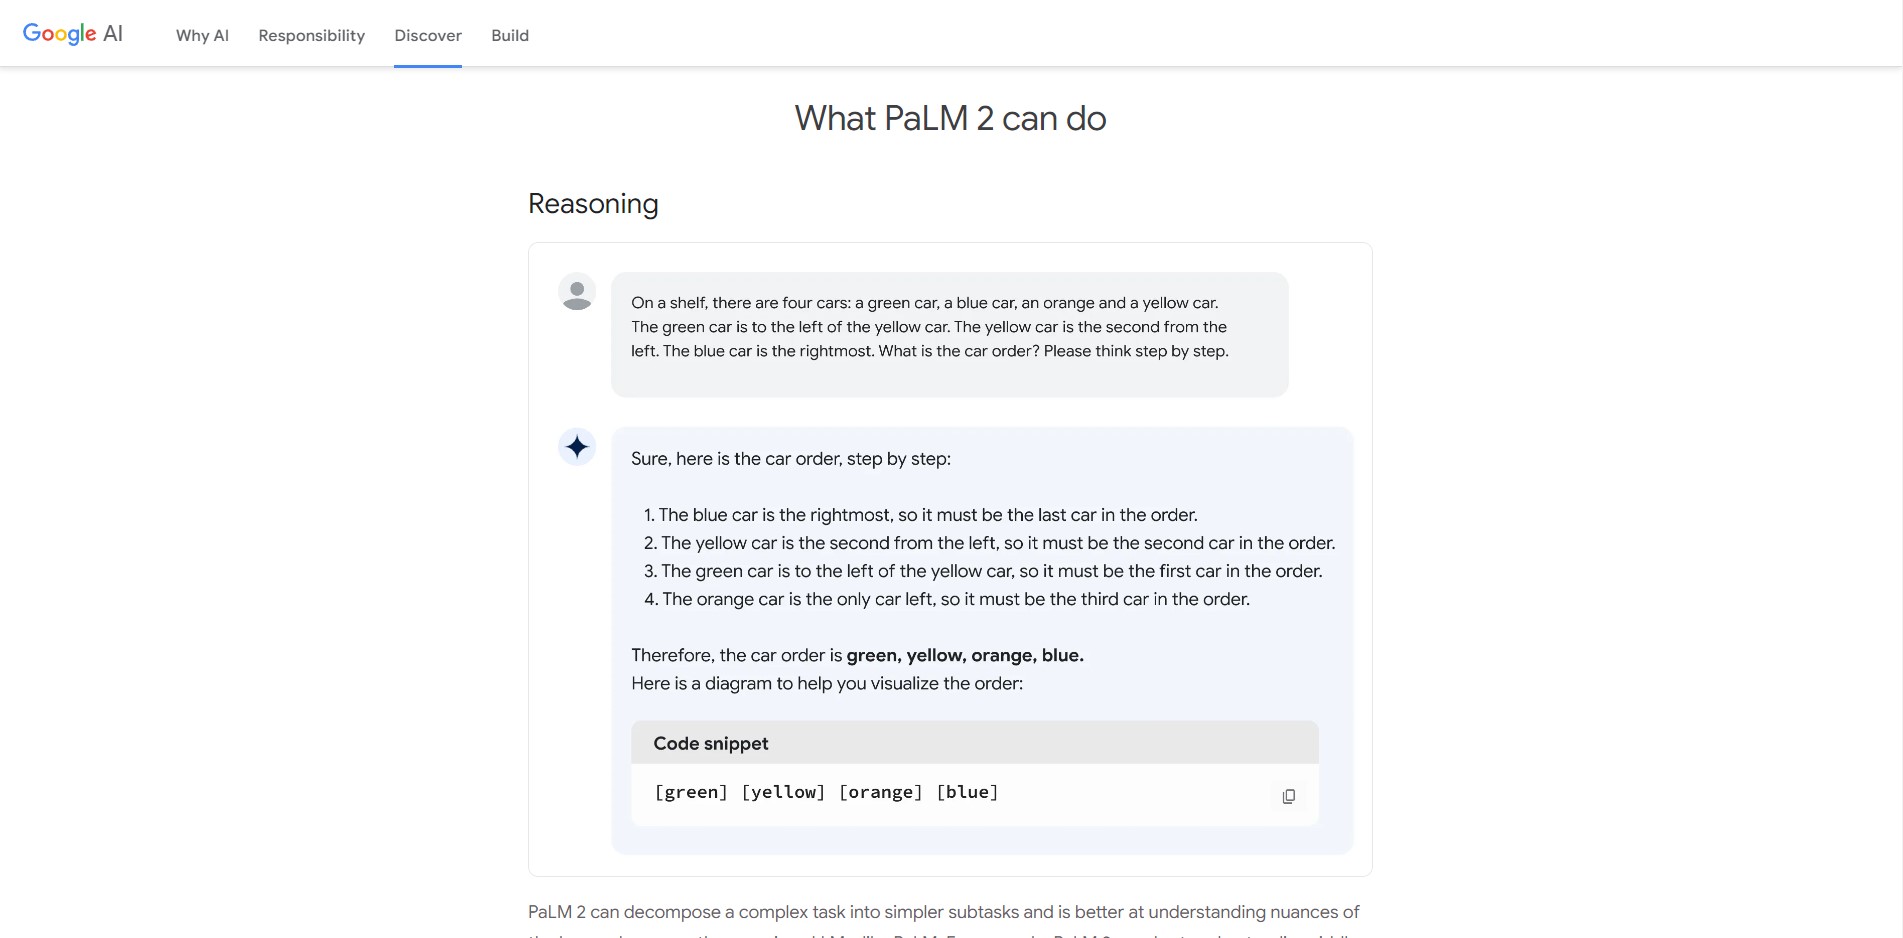Click the "Sure, here is the car order" line
The width and height of the screenshot is (1903, 938).
791,459
